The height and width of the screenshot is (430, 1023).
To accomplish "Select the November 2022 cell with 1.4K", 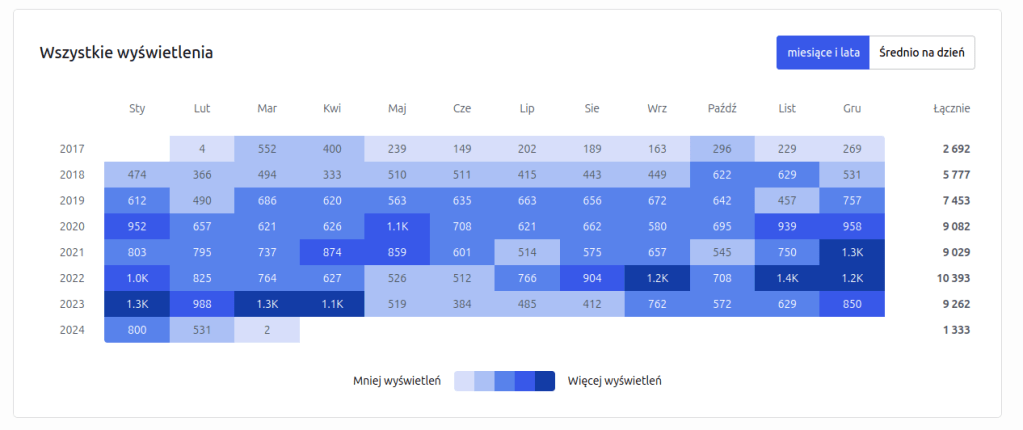I will click(x=787, y=277).
